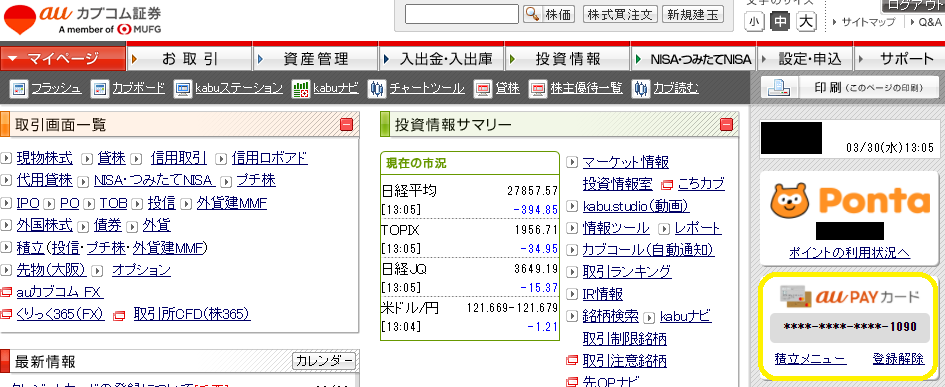Click the Ponta logo banner

850,200
